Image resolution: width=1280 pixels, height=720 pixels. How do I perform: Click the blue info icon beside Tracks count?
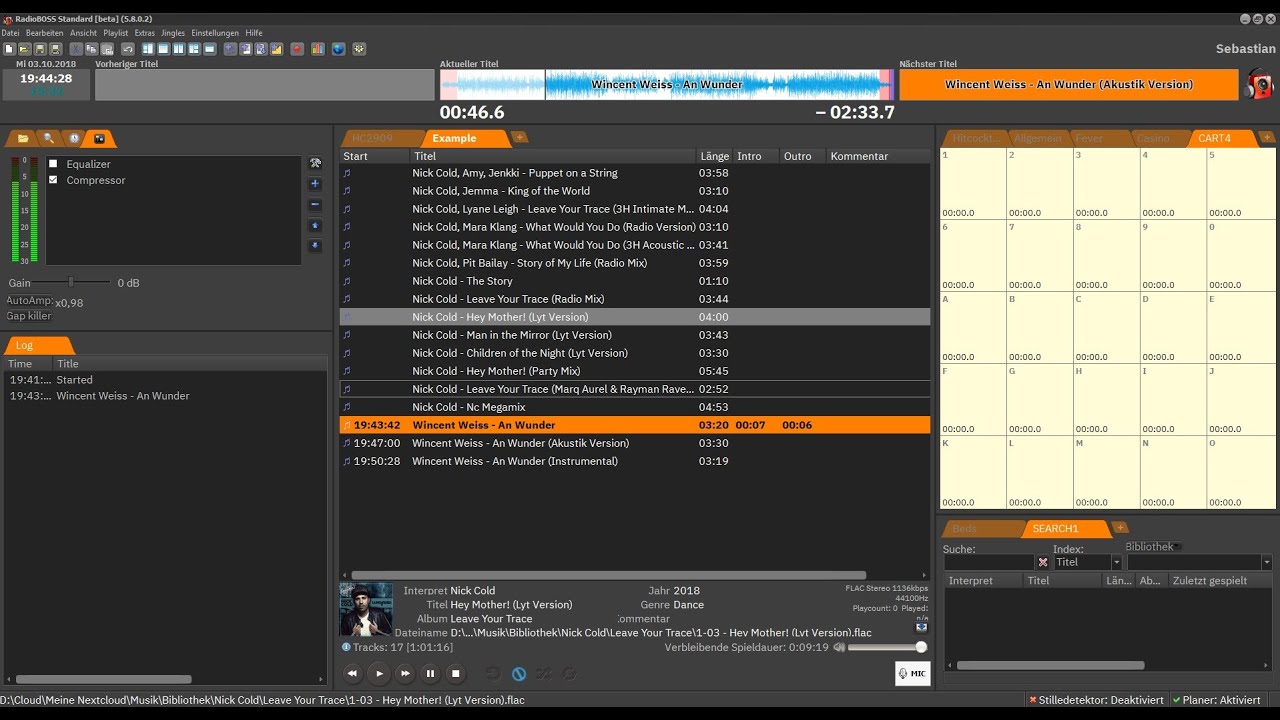[x=346, y=647]
